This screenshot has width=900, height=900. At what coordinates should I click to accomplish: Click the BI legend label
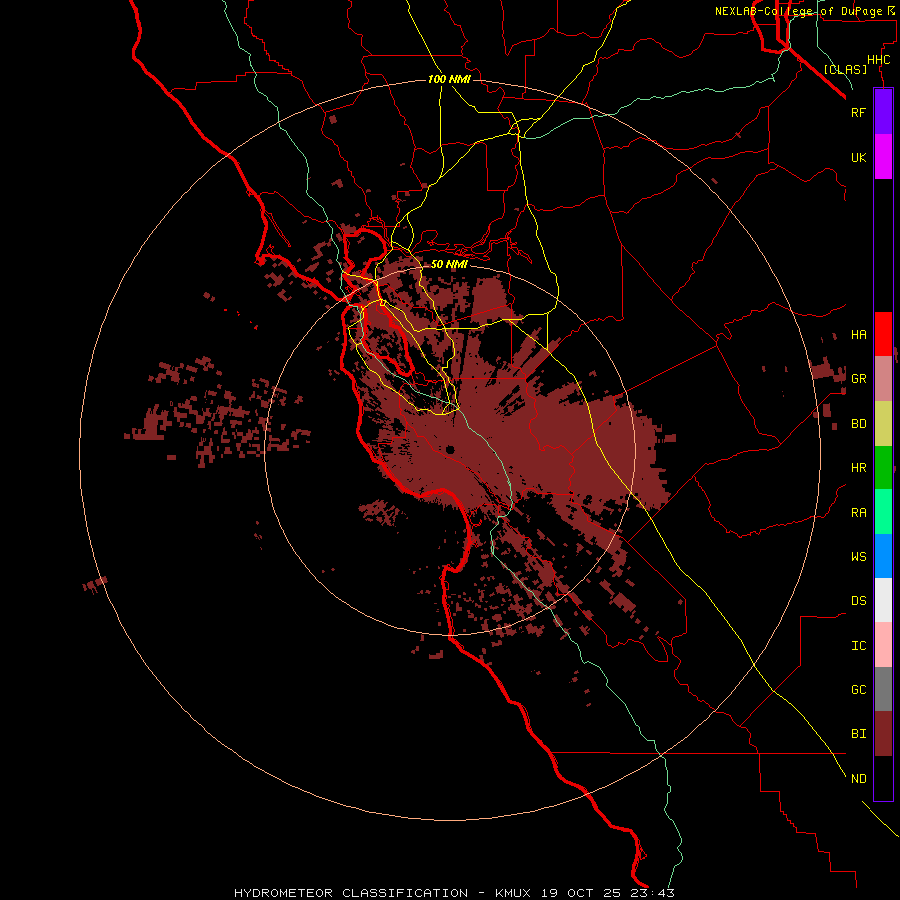pyautogui.click(x=858, y=734)
